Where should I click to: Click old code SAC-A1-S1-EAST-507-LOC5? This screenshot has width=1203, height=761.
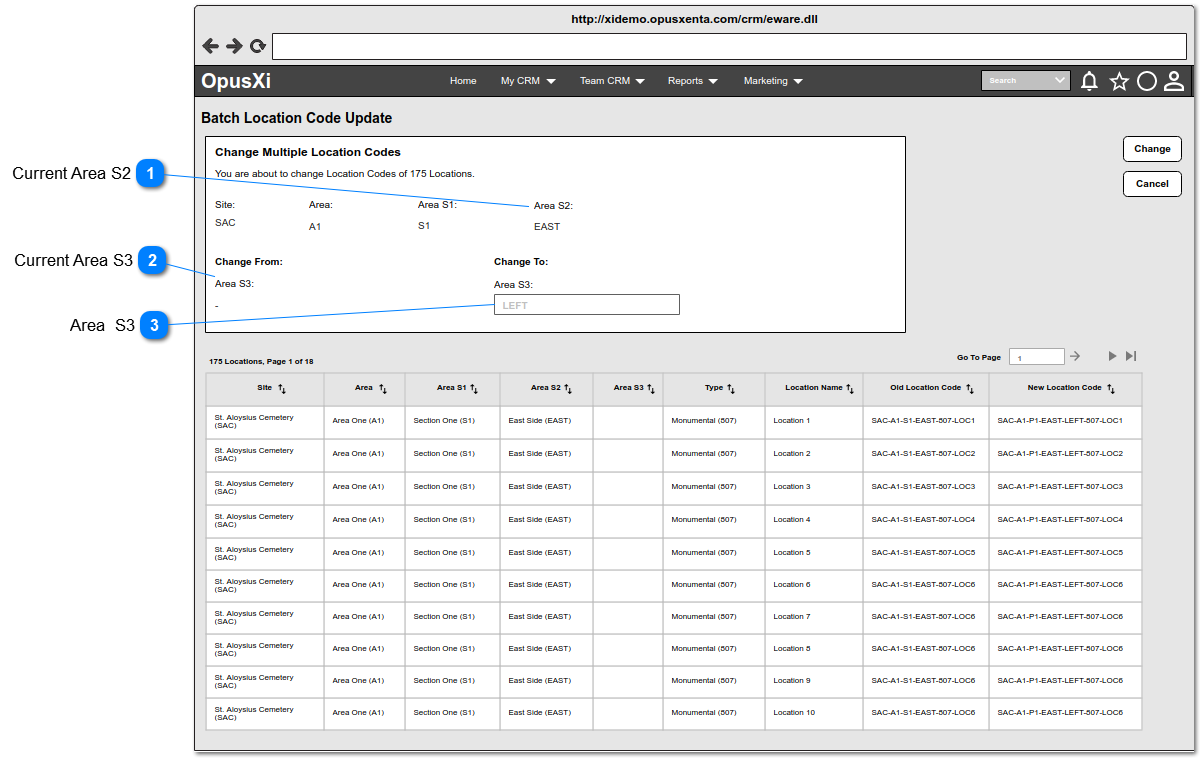(x=923, y=553)
